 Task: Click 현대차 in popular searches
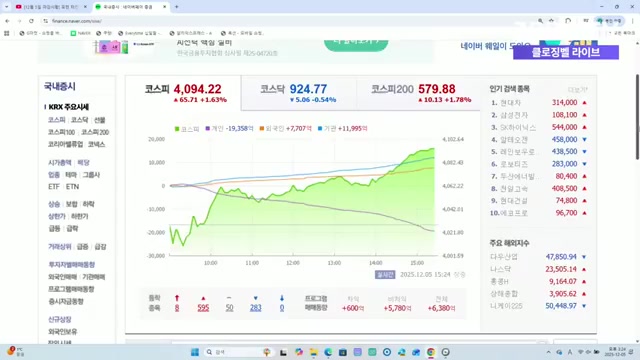tap(510, 103)
